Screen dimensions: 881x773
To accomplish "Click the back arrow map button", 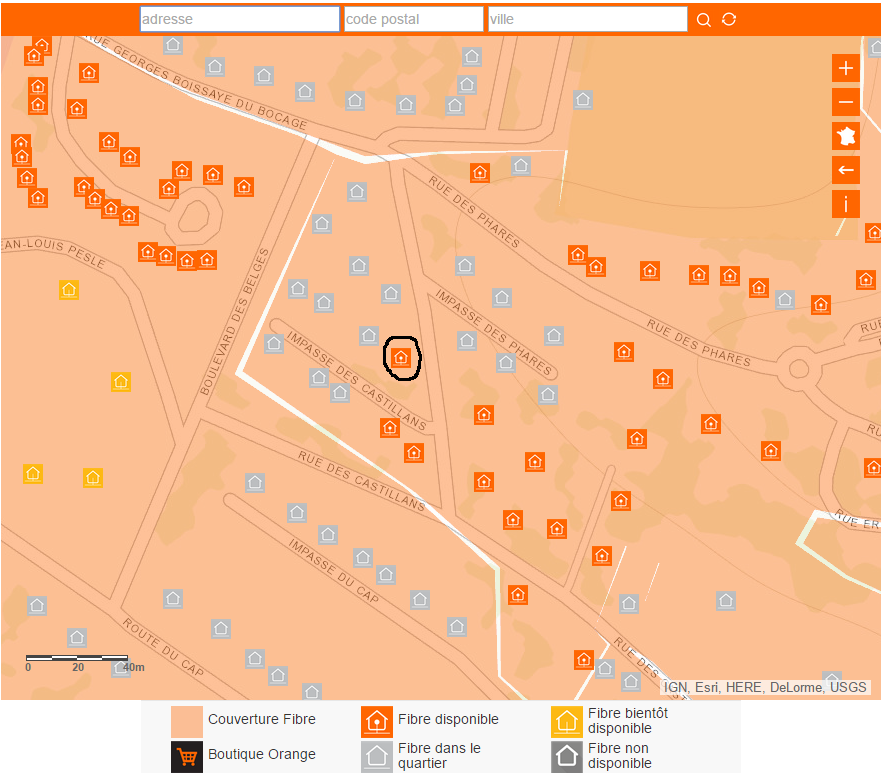I will click(846, 170).
